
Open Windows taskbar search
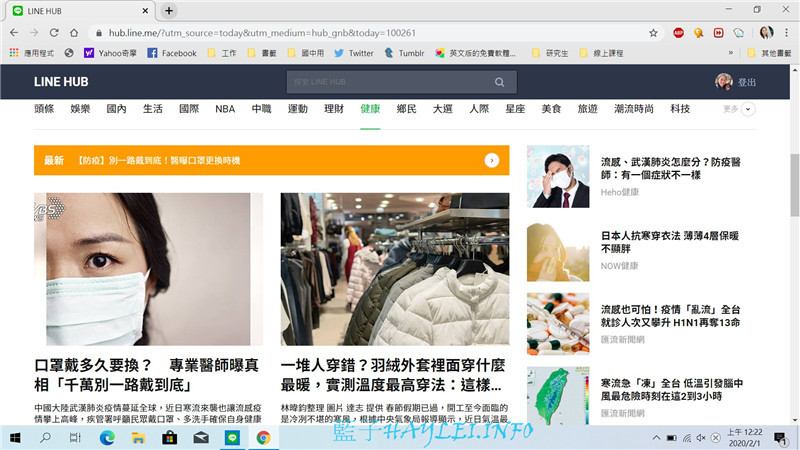click(x=45, y=438)
